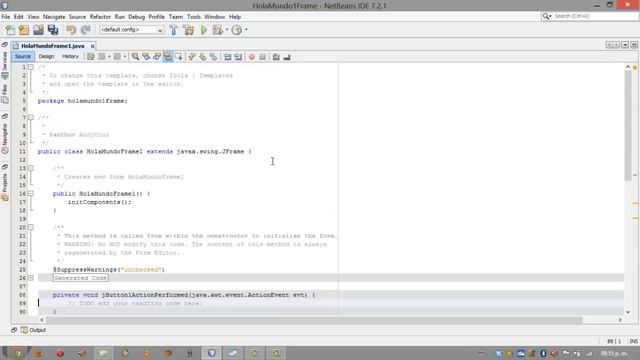
Task: Select the HolaMundoFrame1.java editor tab
Action: [53, 46]
